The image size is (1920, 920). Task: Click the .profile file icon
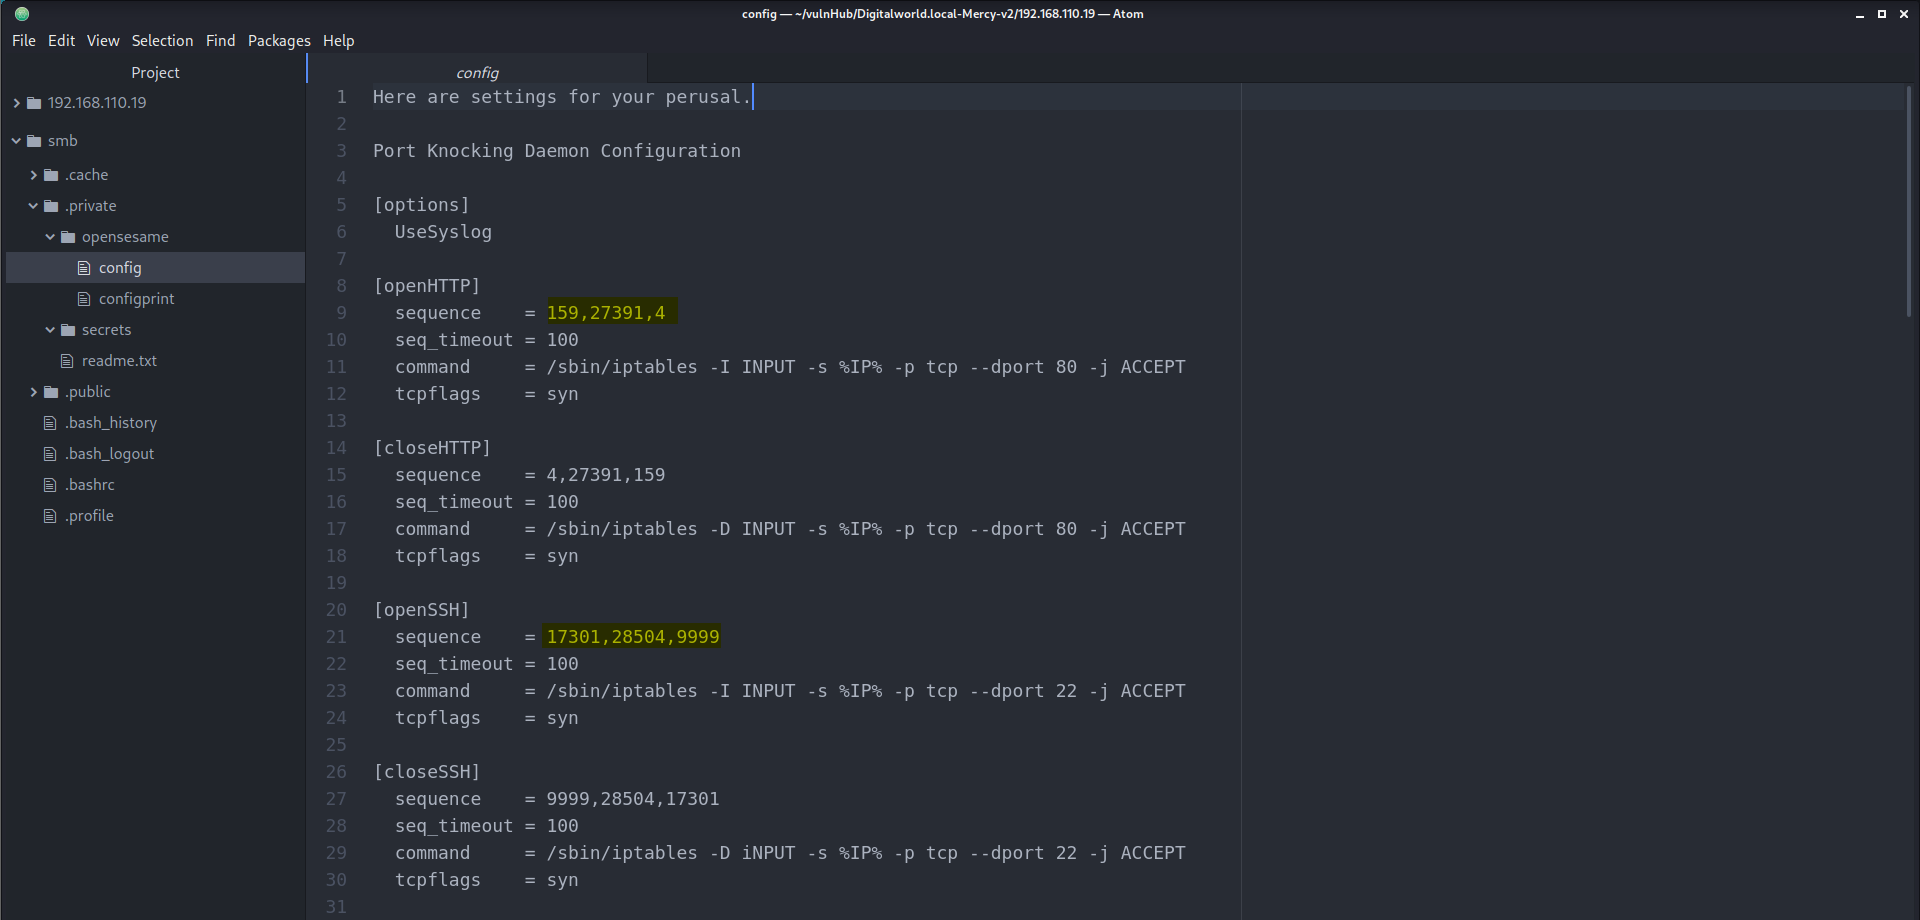[x=50, y=516]
